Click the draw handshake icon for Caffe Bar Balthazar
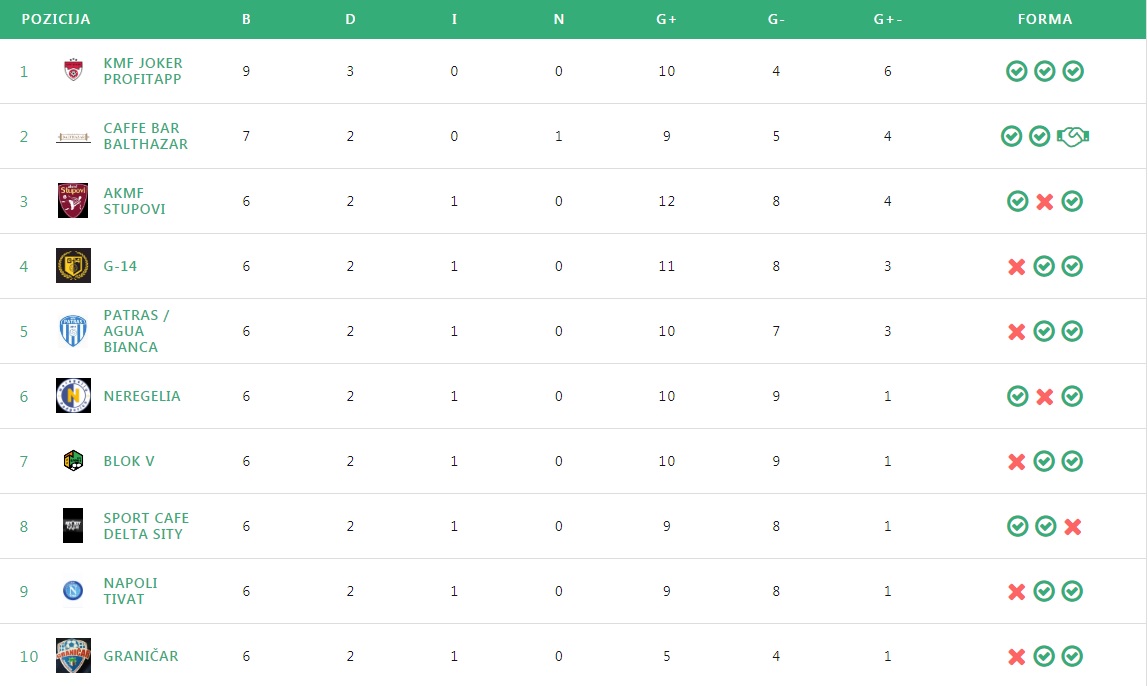Image resolution: width=1148 pixels, height=686 pixels. pyautogui.click(x=1073, y=135)
